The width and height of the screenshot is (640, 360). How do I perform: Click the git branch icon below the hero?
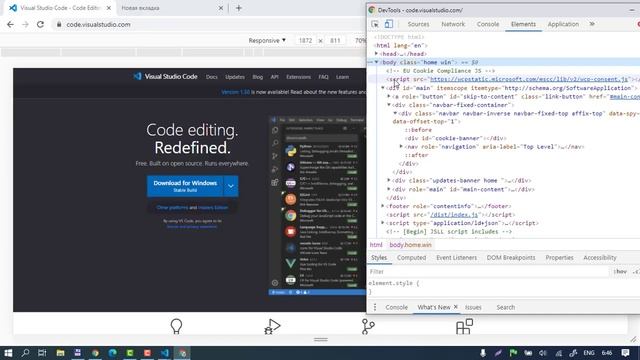point(368,326)
